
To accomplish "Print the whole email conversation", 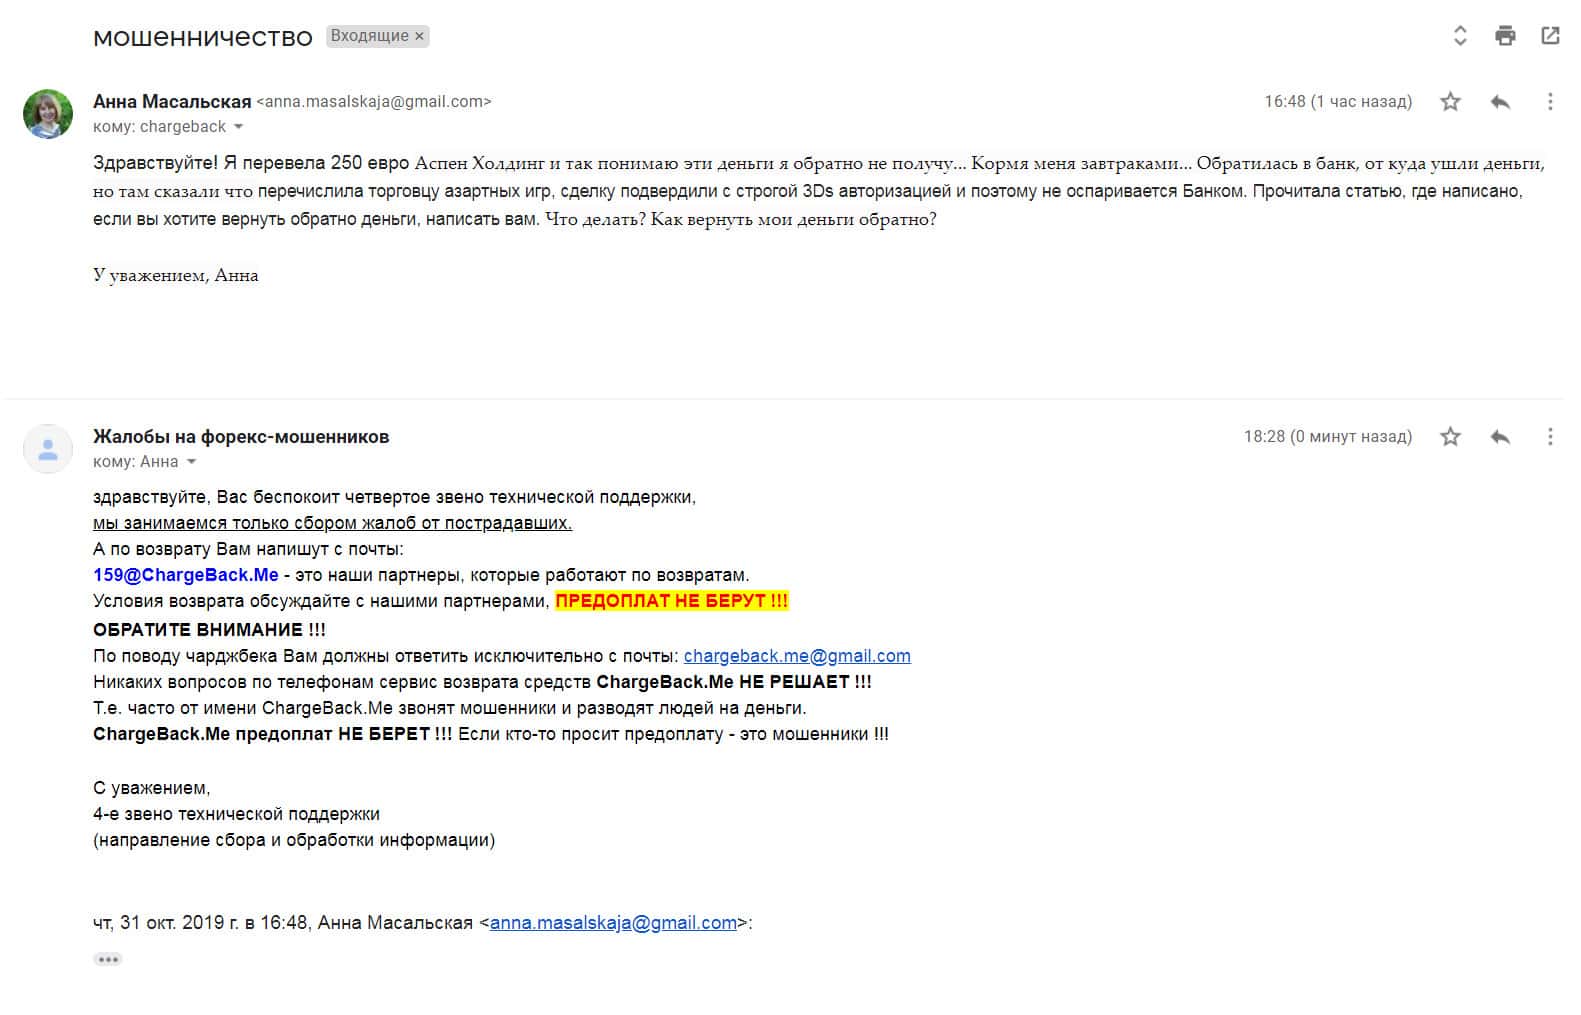I will [x=1505, y=36].
